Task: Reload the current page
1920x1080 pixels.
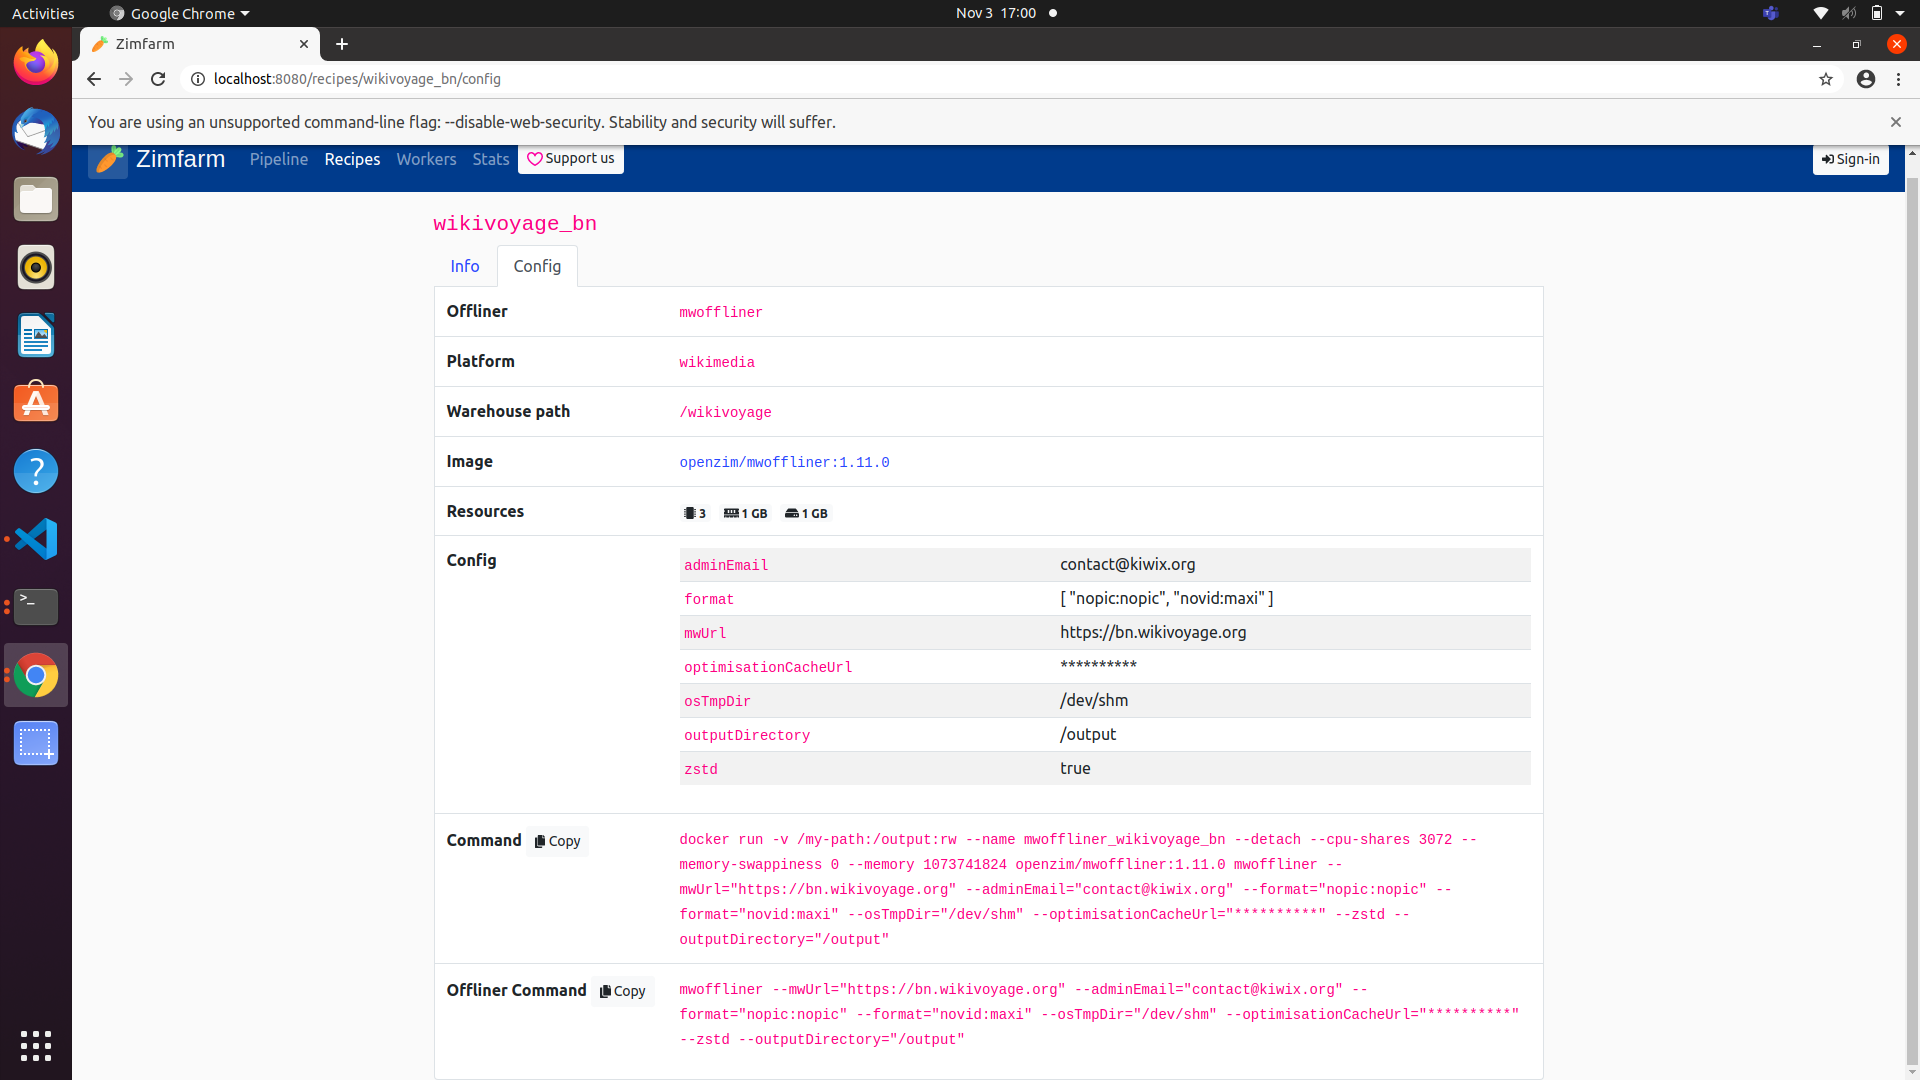Action: pos(158,79)
